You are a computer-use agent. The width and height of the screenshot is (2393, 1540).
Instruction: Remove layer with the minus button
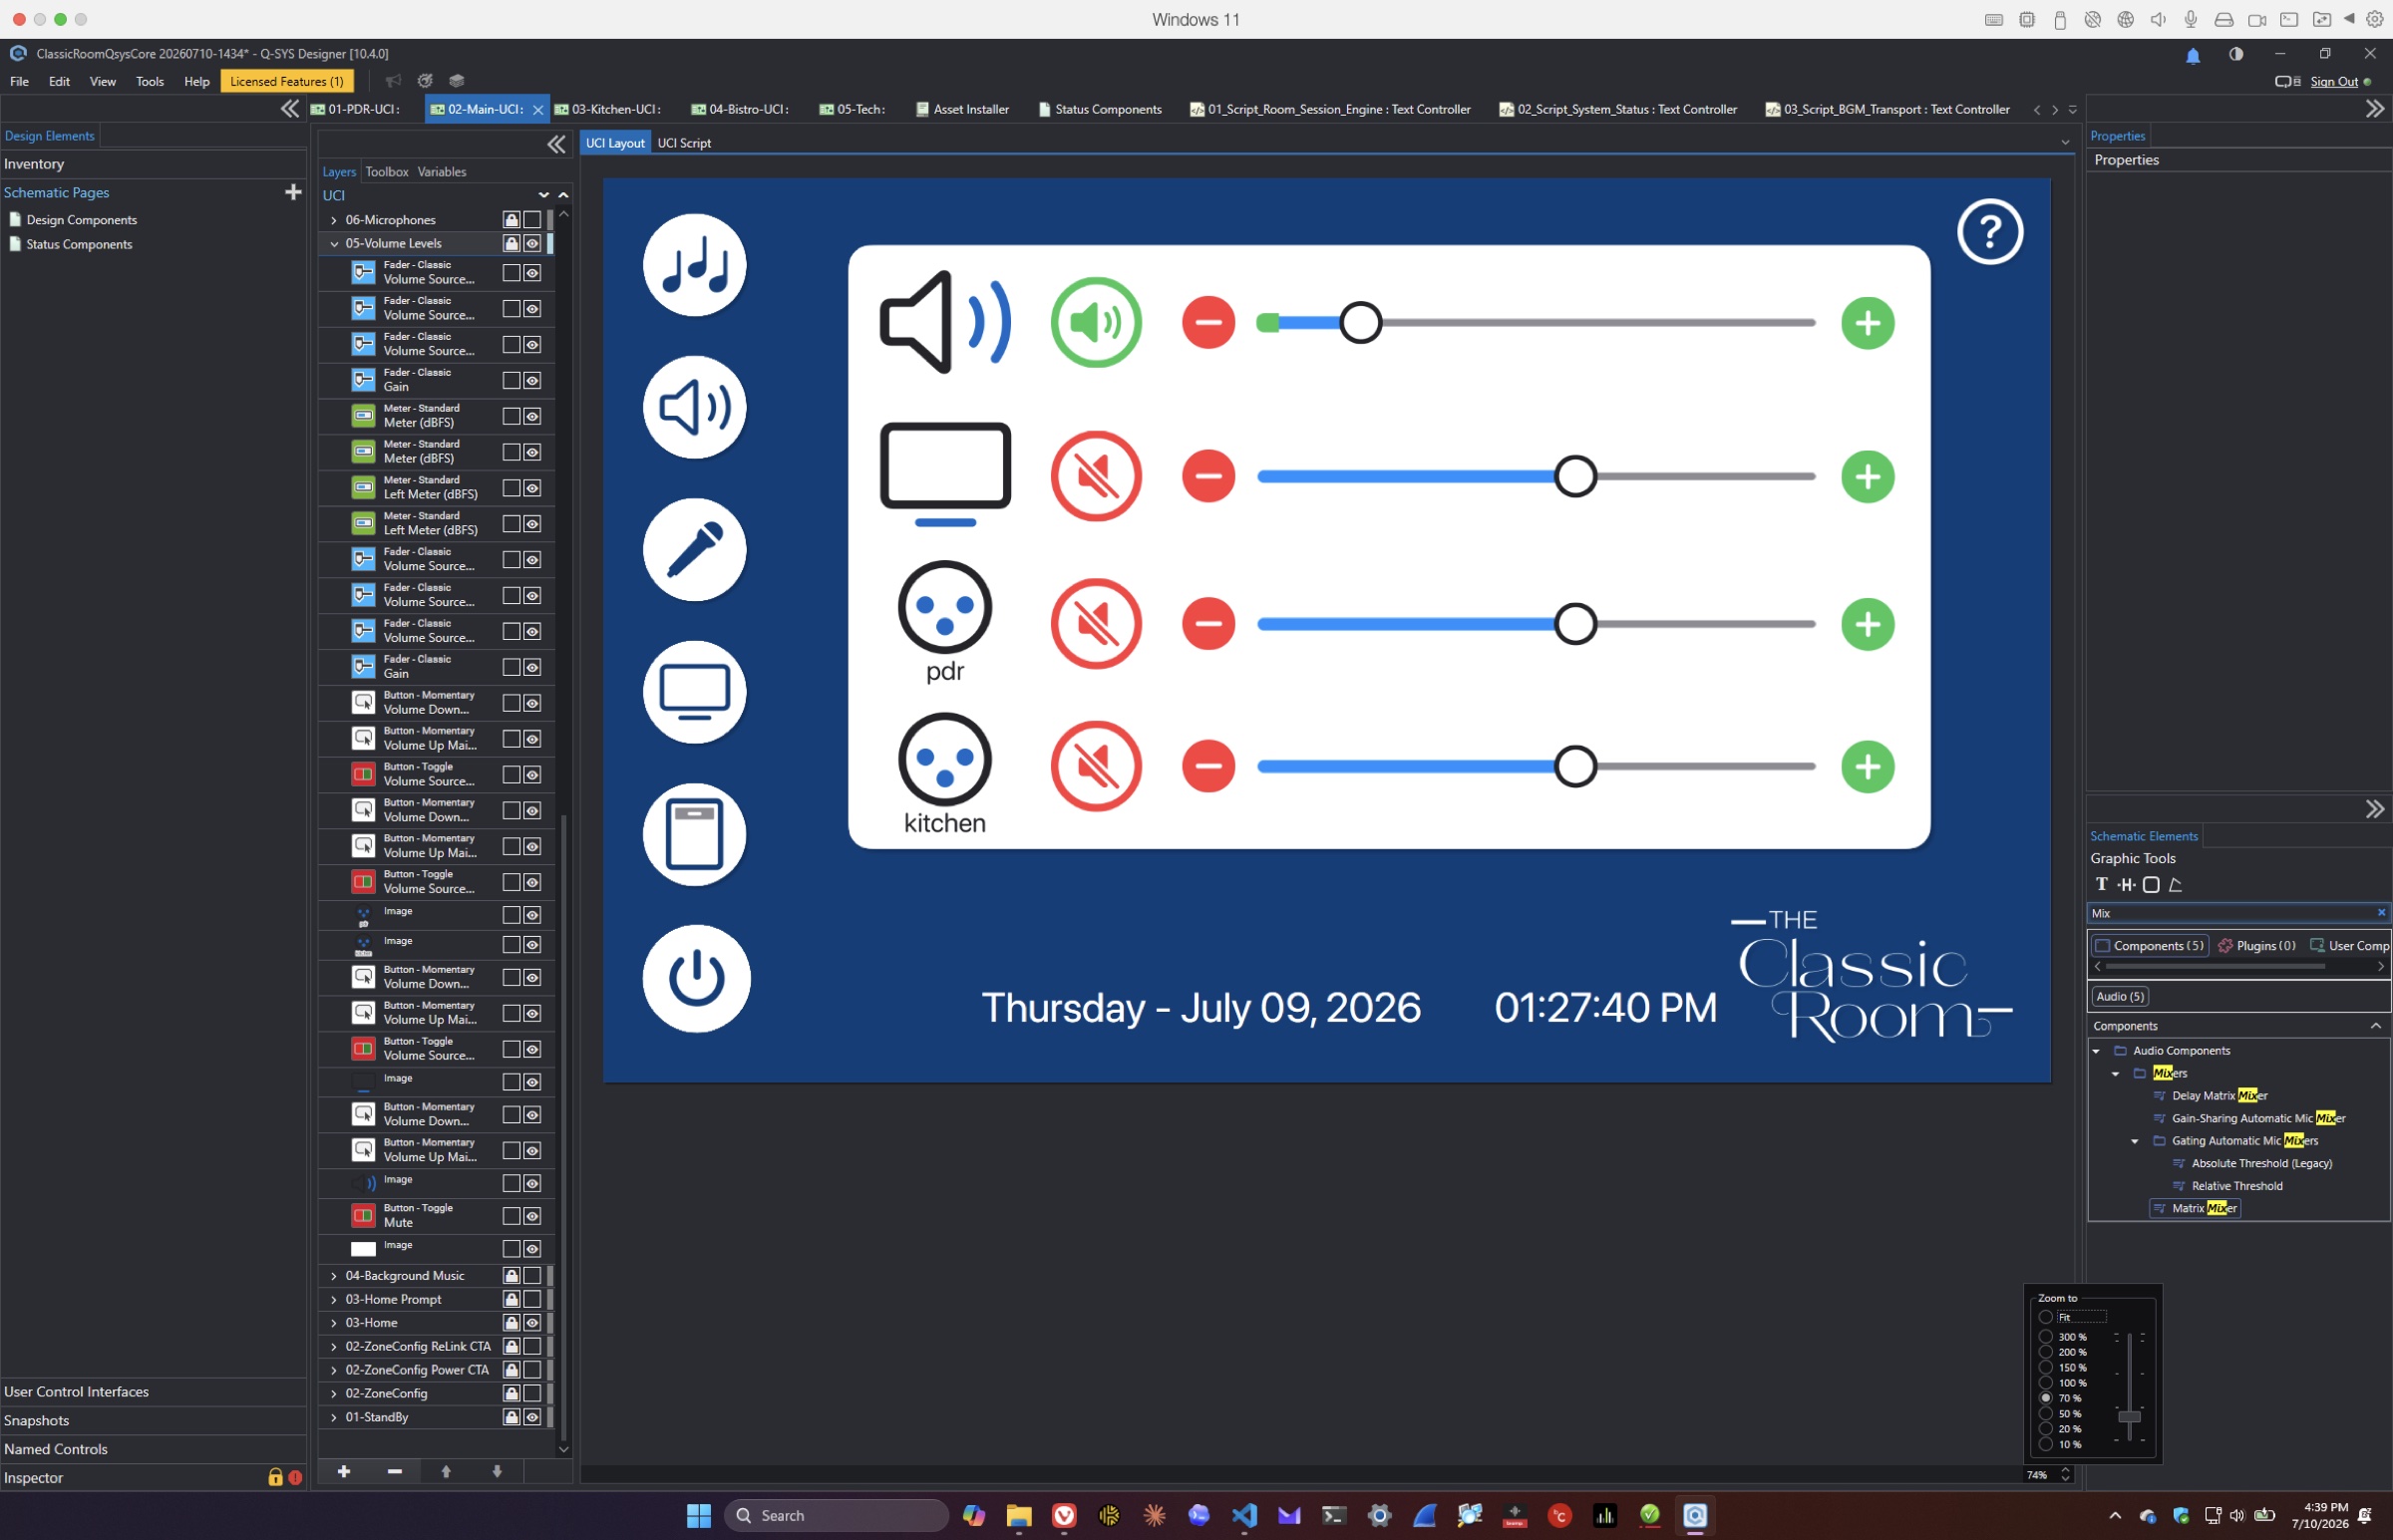[395, 1471]
